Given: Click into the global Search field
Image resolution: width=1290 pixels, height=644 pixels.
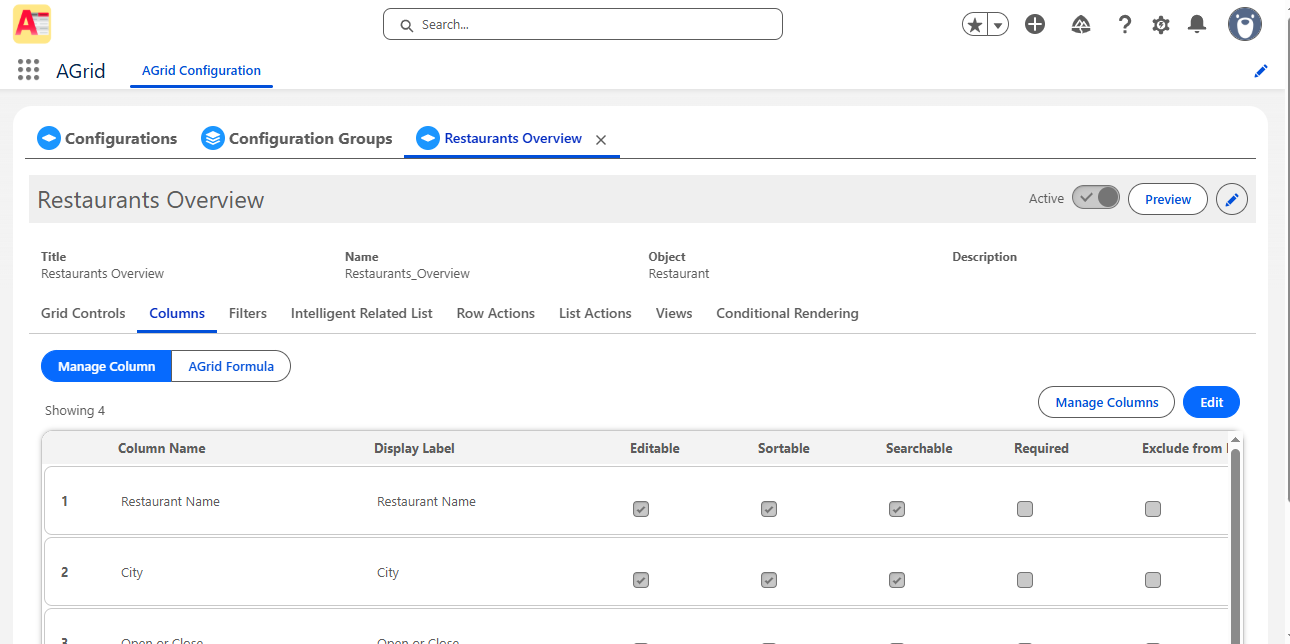Looking at the screenshot, I should point(583,25).
